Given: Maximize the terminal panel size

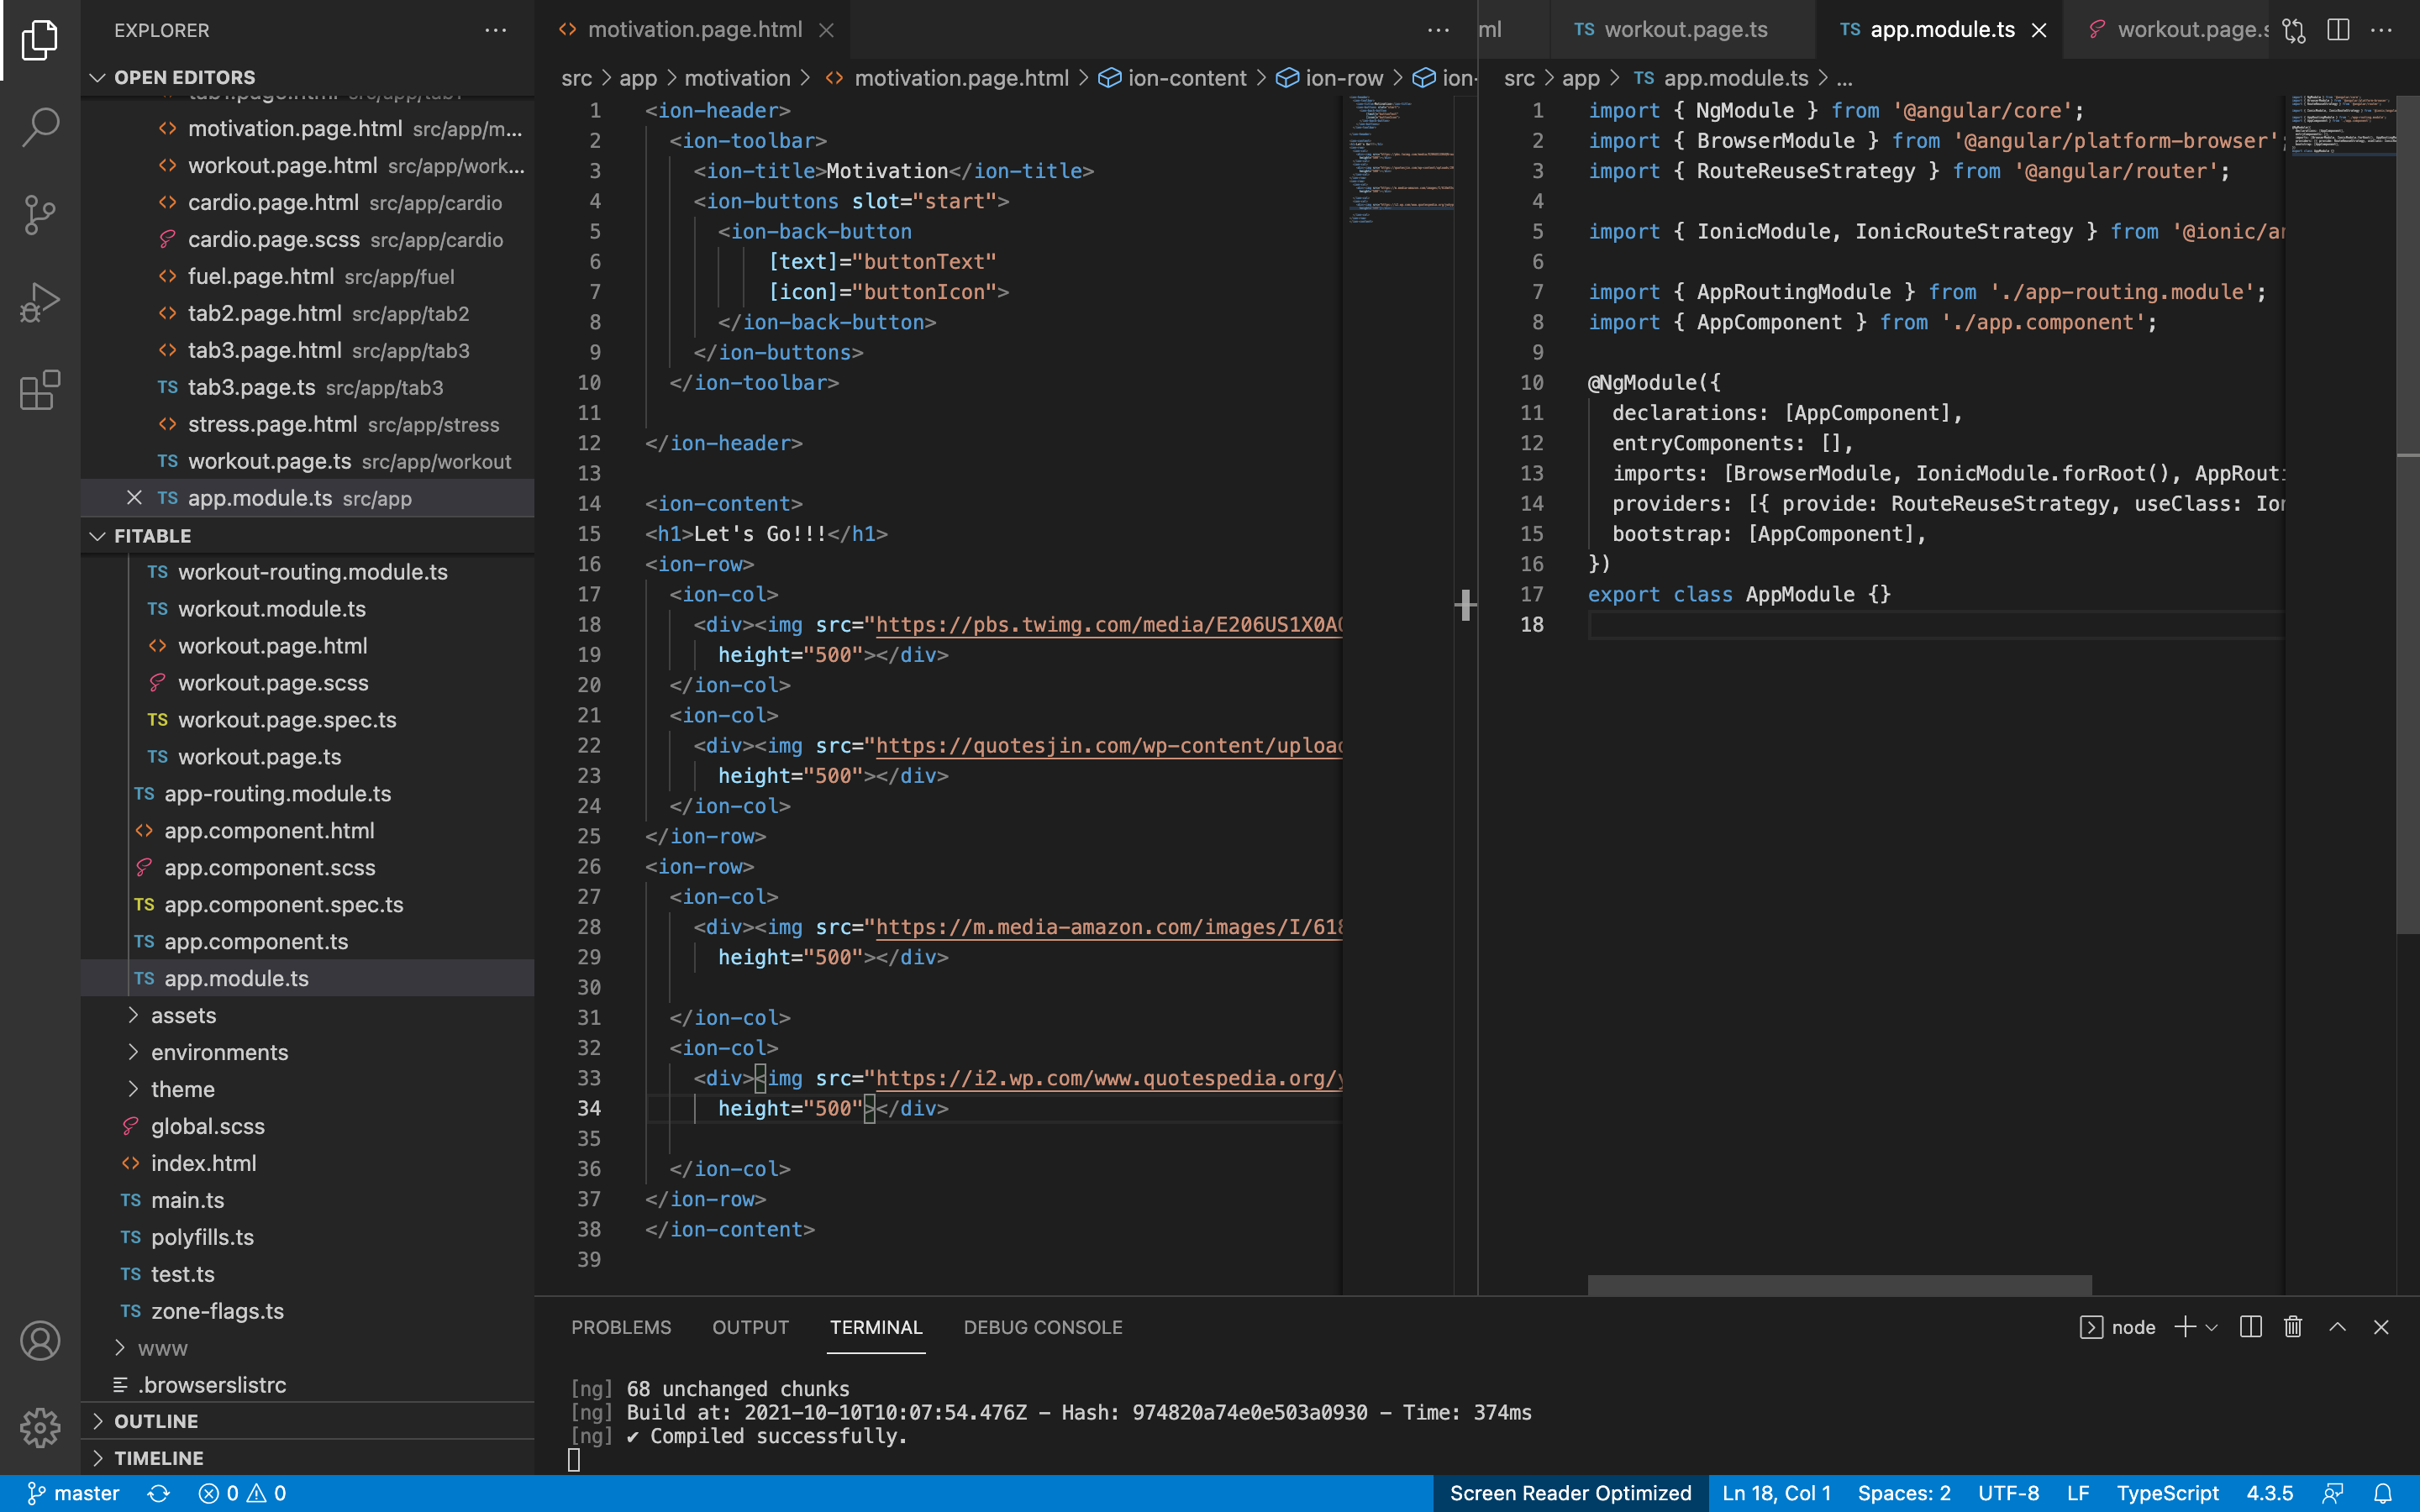Looking at the screenshot, I should (x=2337, y=1327).
